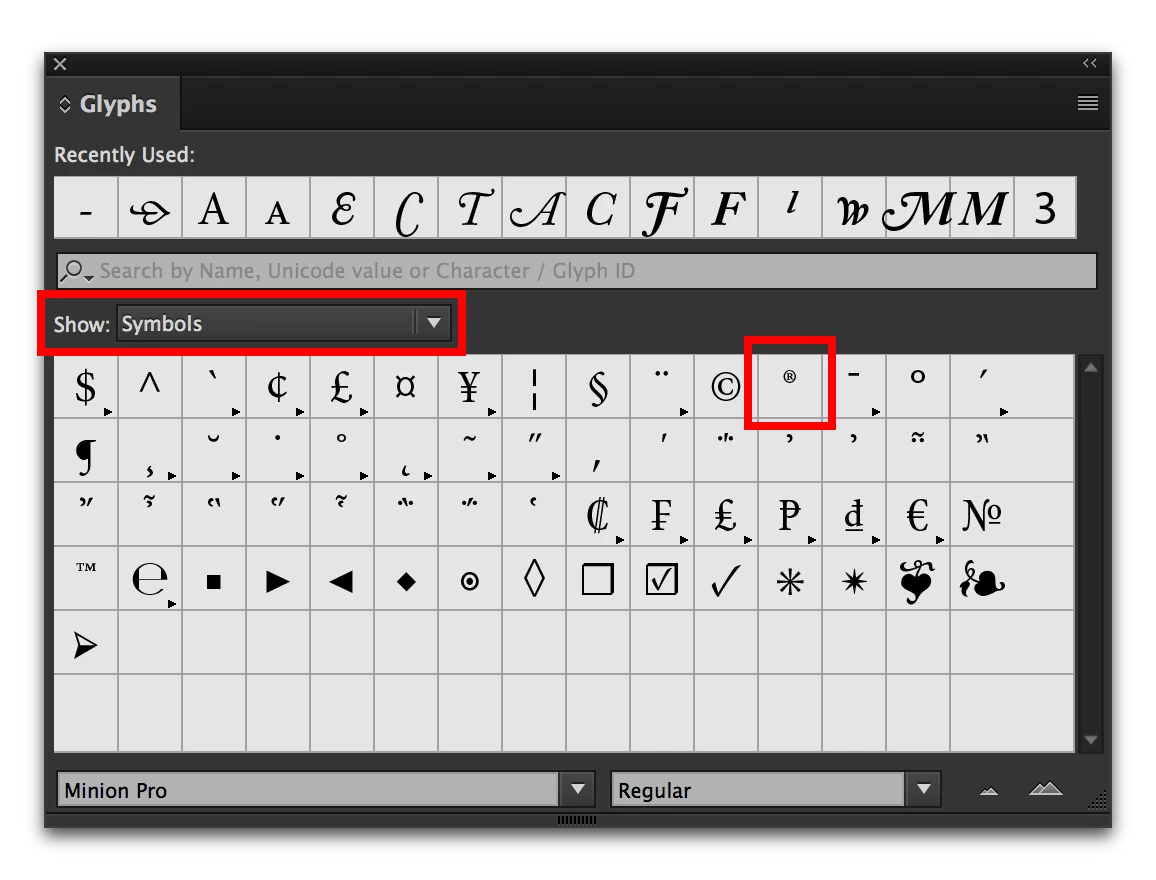This screenshot has width=1156, height=880.
Task: Pick the right-pointing triangle glyph
Action: (278, 579)
